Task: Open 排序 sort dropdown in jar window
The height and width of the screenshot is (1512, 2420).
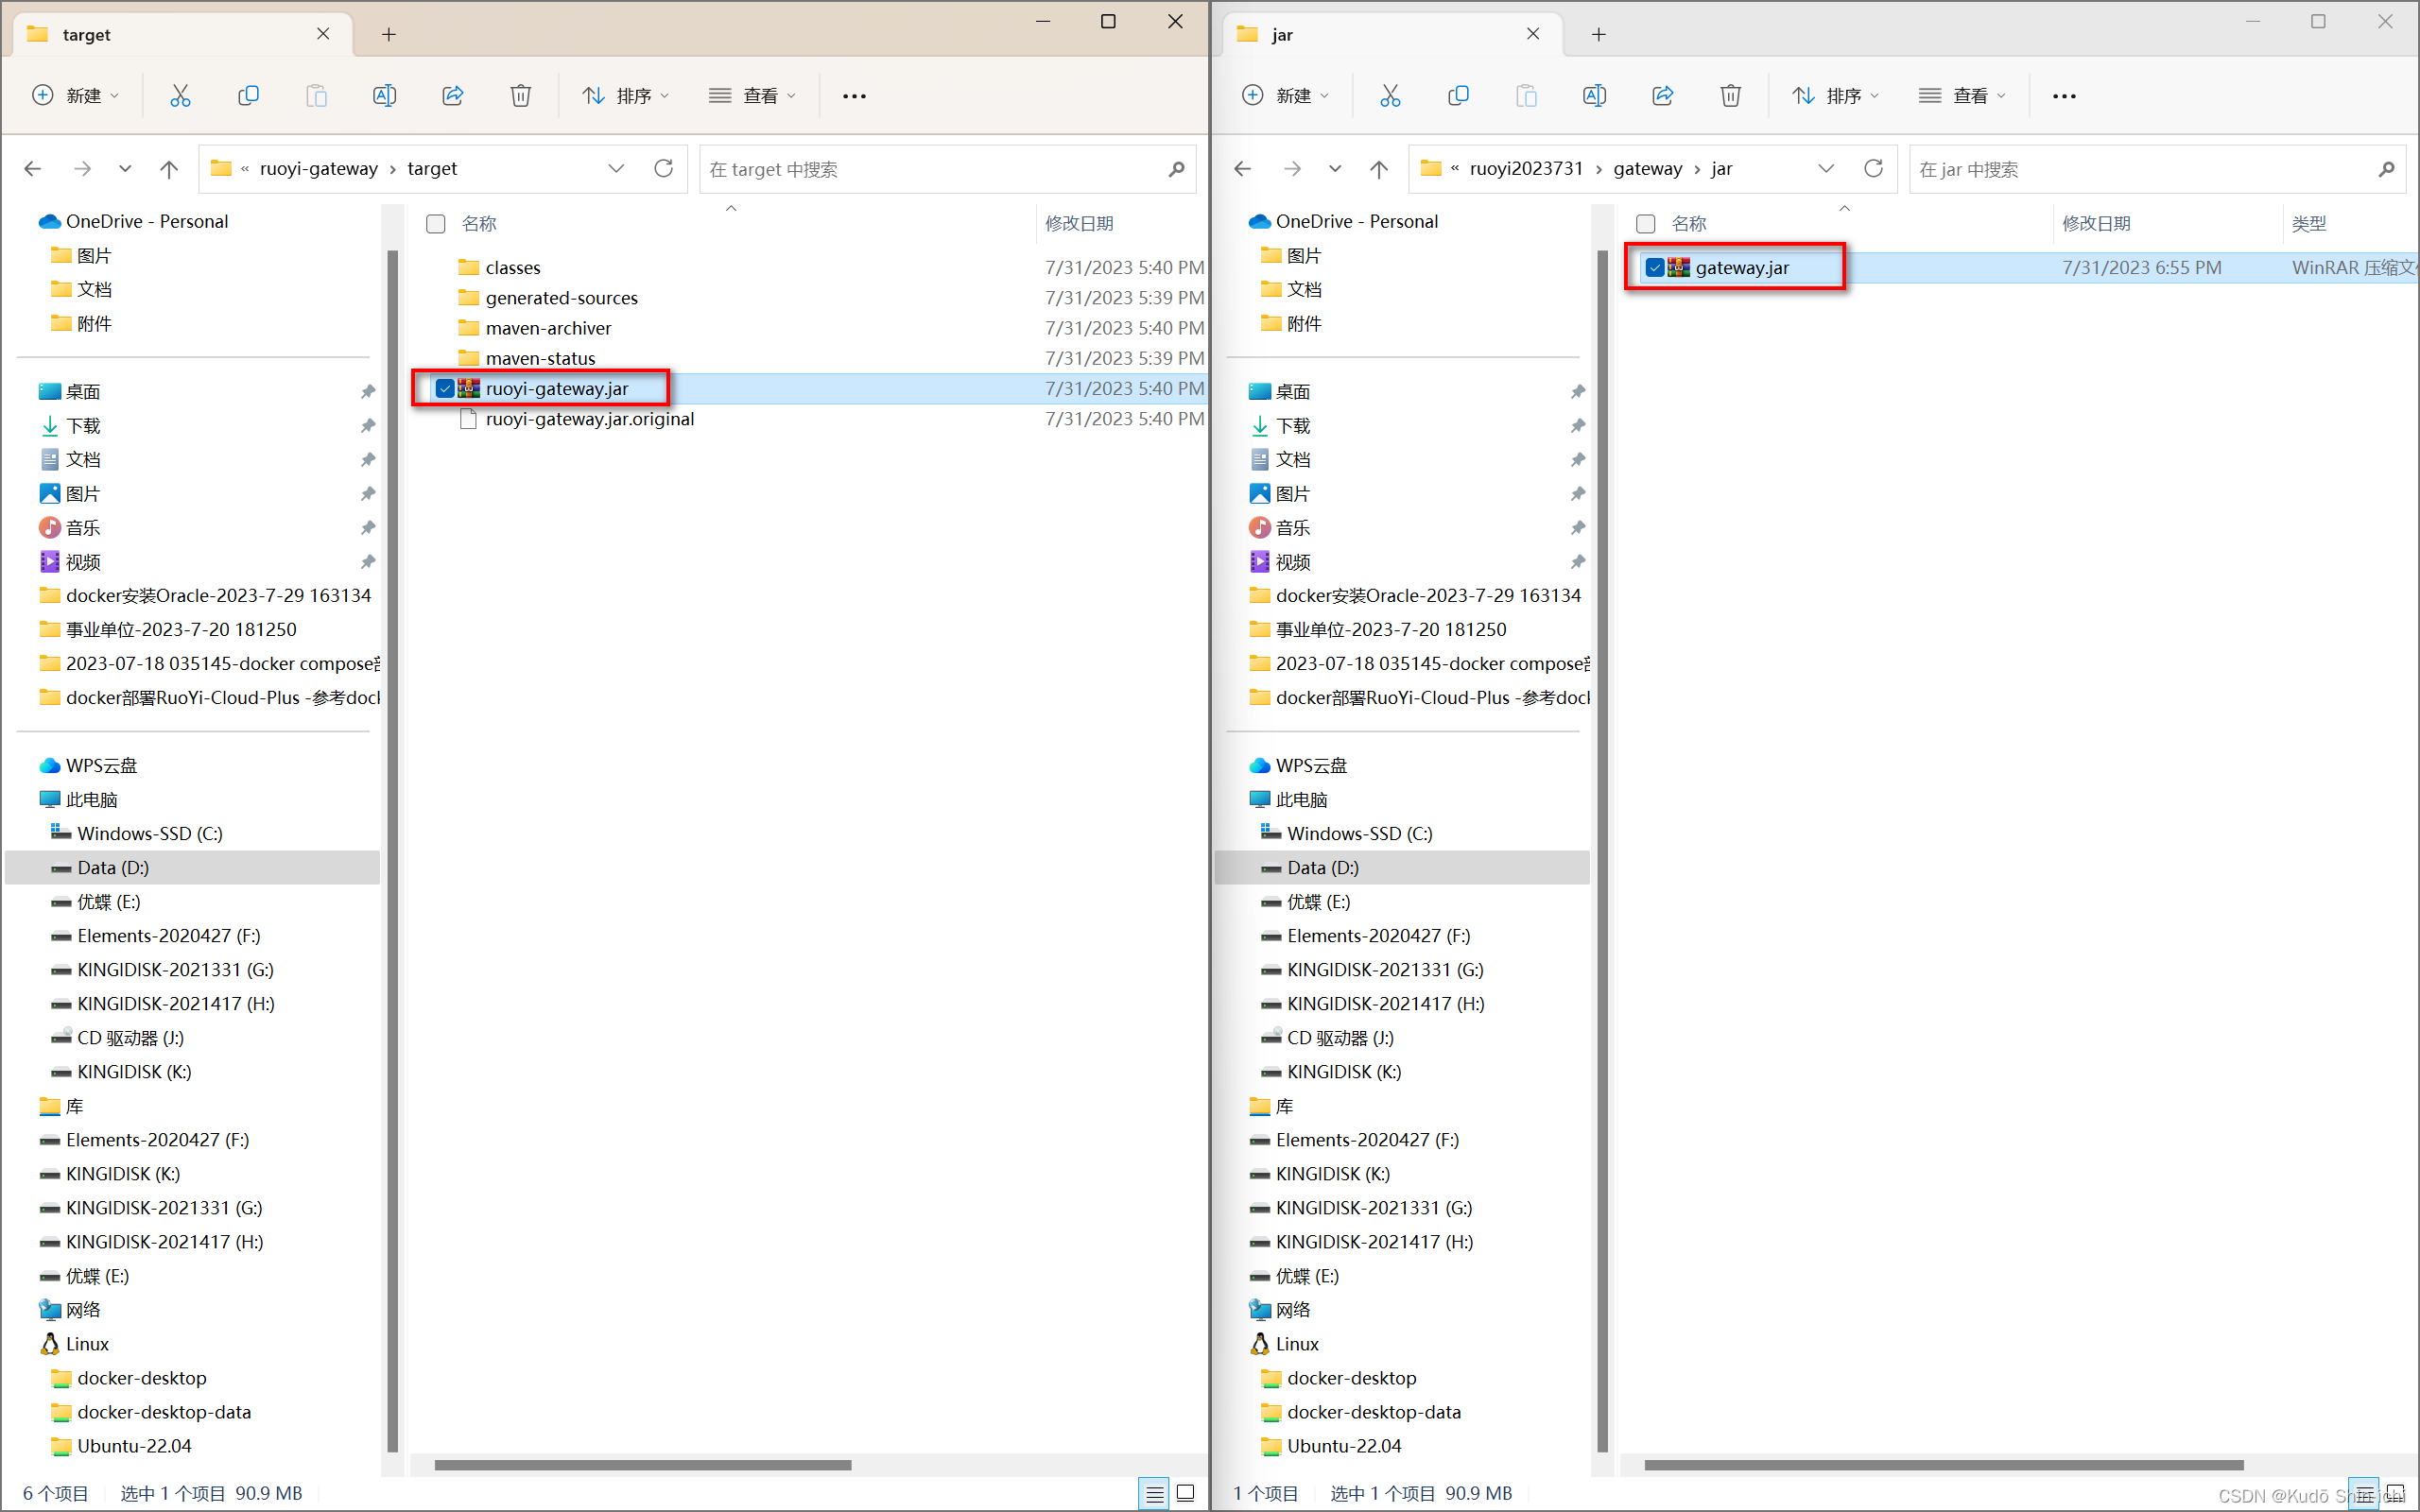Action: pos(1836,96)
